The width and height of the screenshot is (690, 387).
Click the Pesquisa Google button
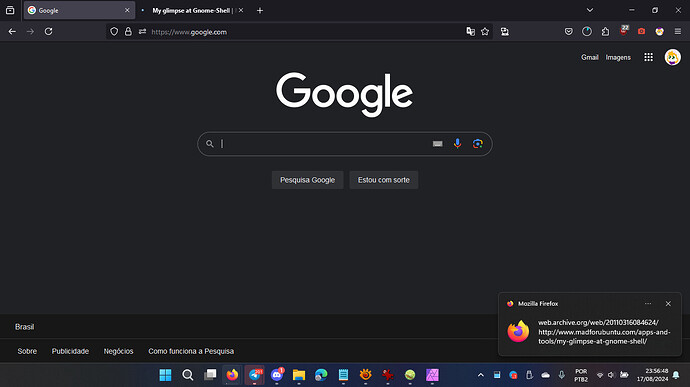(308, 180)
